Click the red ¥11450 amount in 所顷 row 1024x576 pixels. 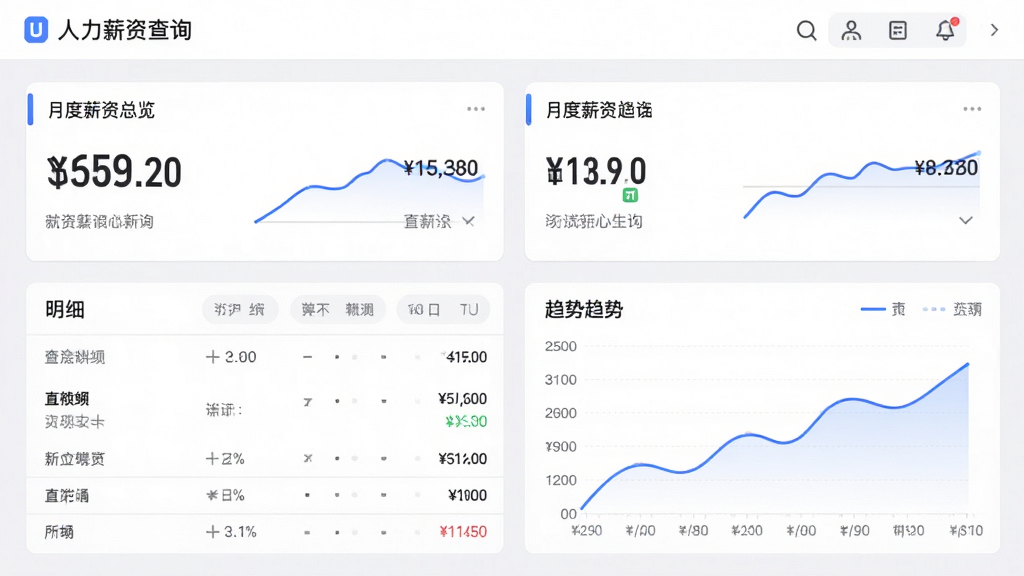(463, 532)
